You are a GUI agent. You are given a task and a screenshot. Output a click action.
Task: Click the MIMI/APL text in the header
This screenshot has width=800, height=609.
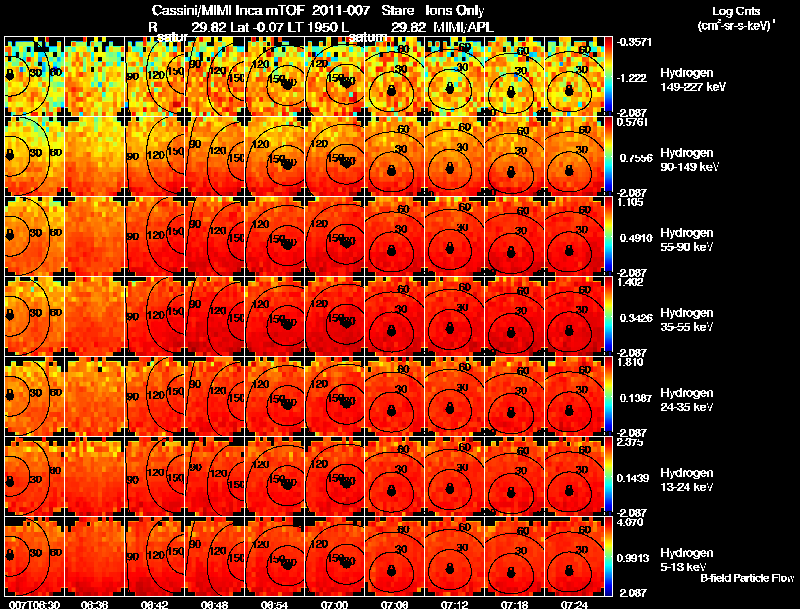point(463,27)
